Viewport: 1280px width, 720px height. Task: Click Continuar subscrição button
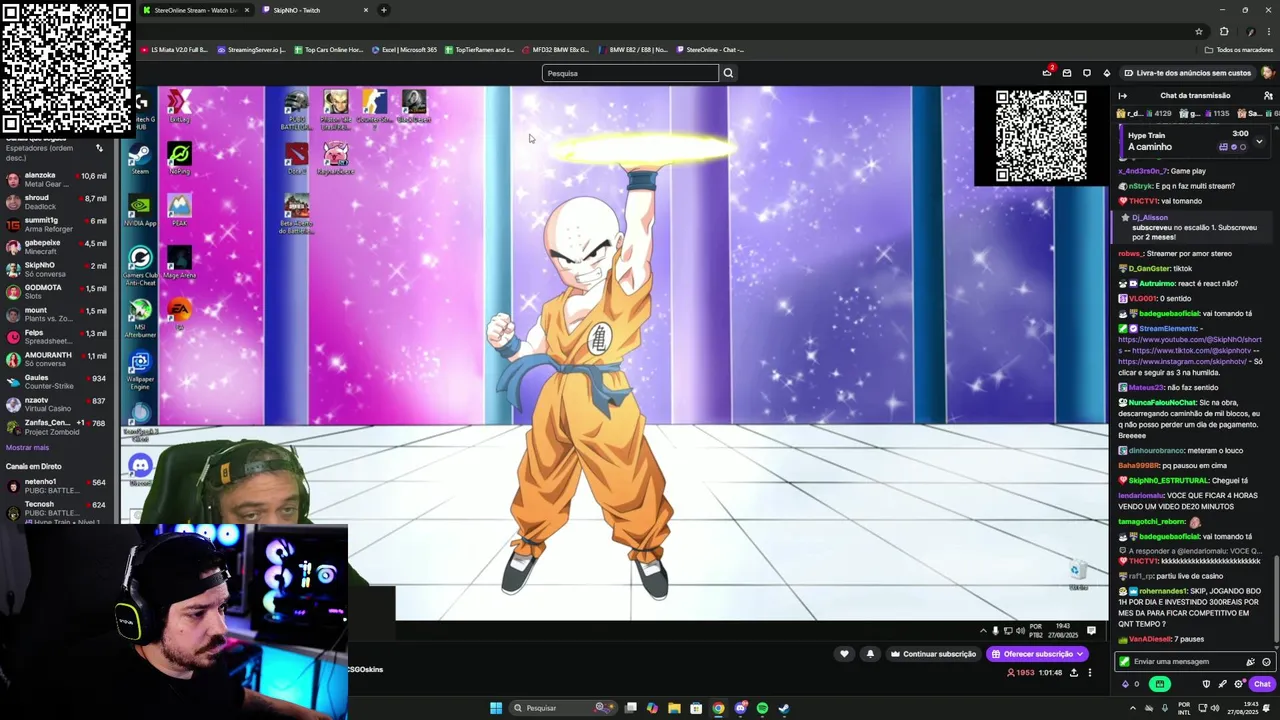click(932, 654)
